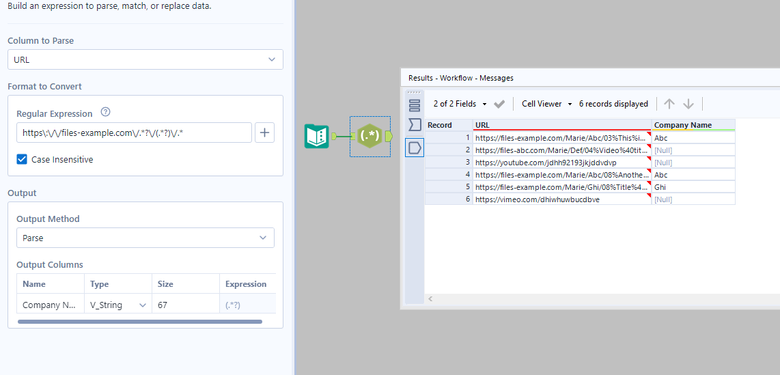Grab the results sidebar dotted handle
The height and width of the screenshot is (375, 780).
414,93
